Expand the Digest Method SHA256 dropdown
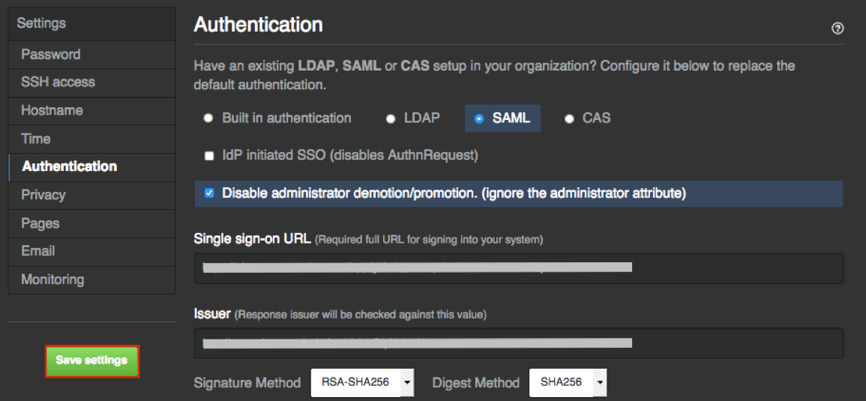Viewport: 866px width, 401px height. click(567, 382)
